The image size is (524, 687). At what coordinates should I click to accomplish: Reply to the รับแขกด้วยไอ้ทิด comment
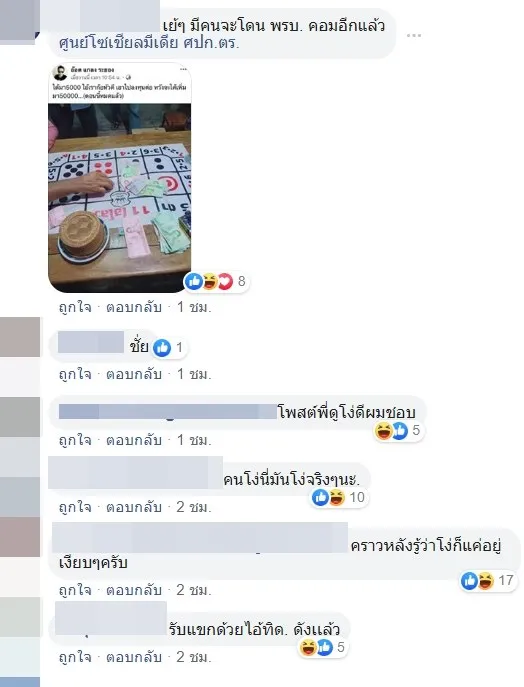[134, 658]
